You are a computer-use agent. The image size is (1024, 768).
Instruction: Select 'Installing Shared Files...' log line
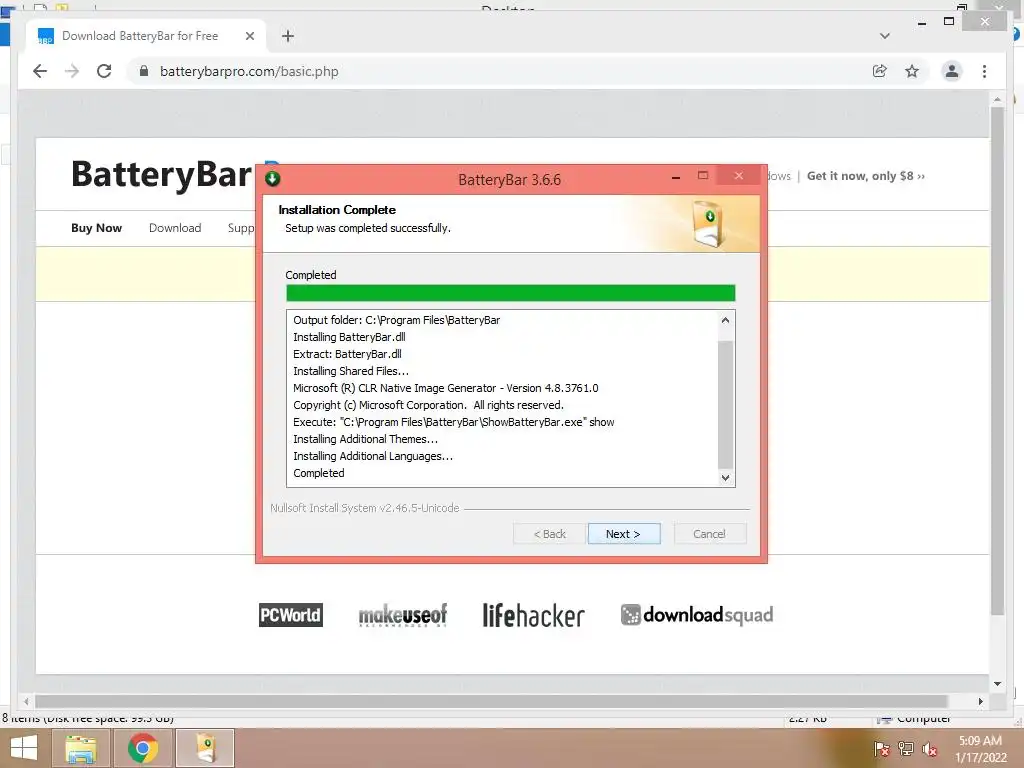point(351,371)
